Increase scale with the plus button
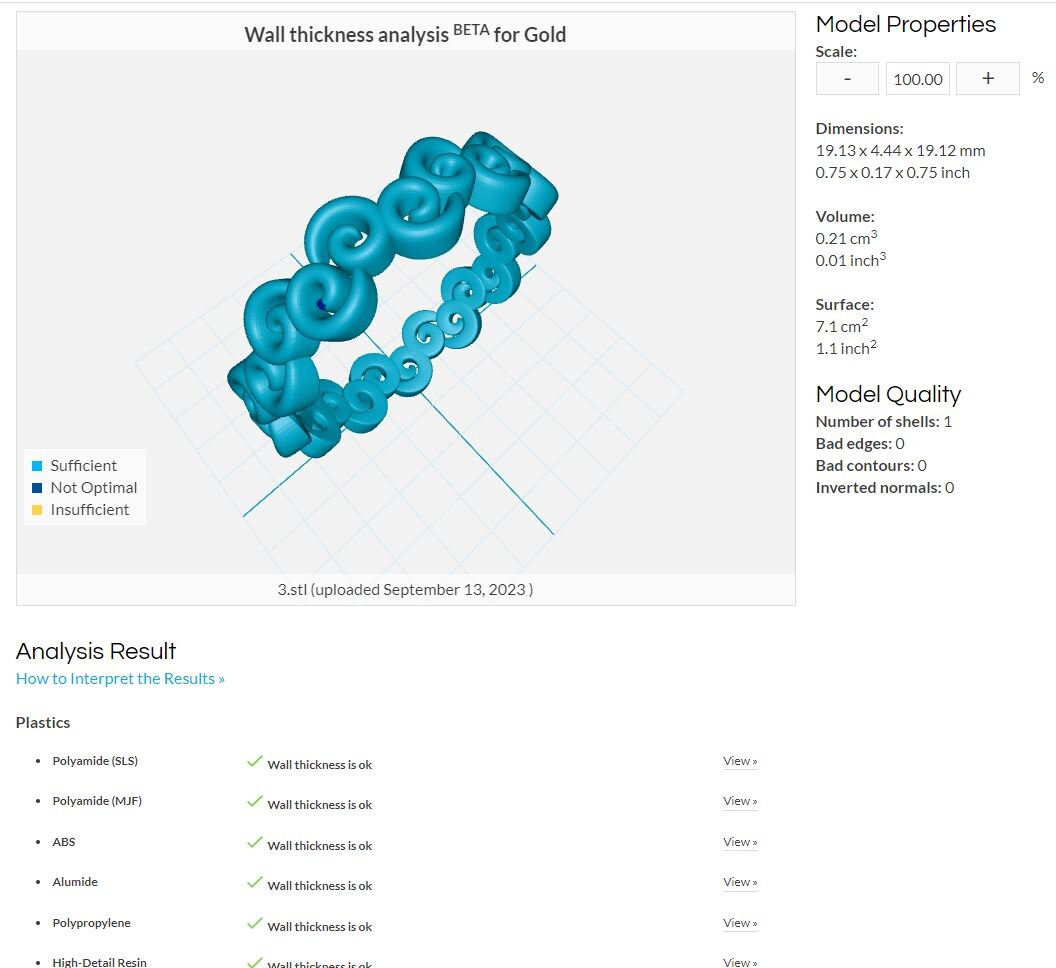The image size is (1056, 968). [x=987, y=79]
